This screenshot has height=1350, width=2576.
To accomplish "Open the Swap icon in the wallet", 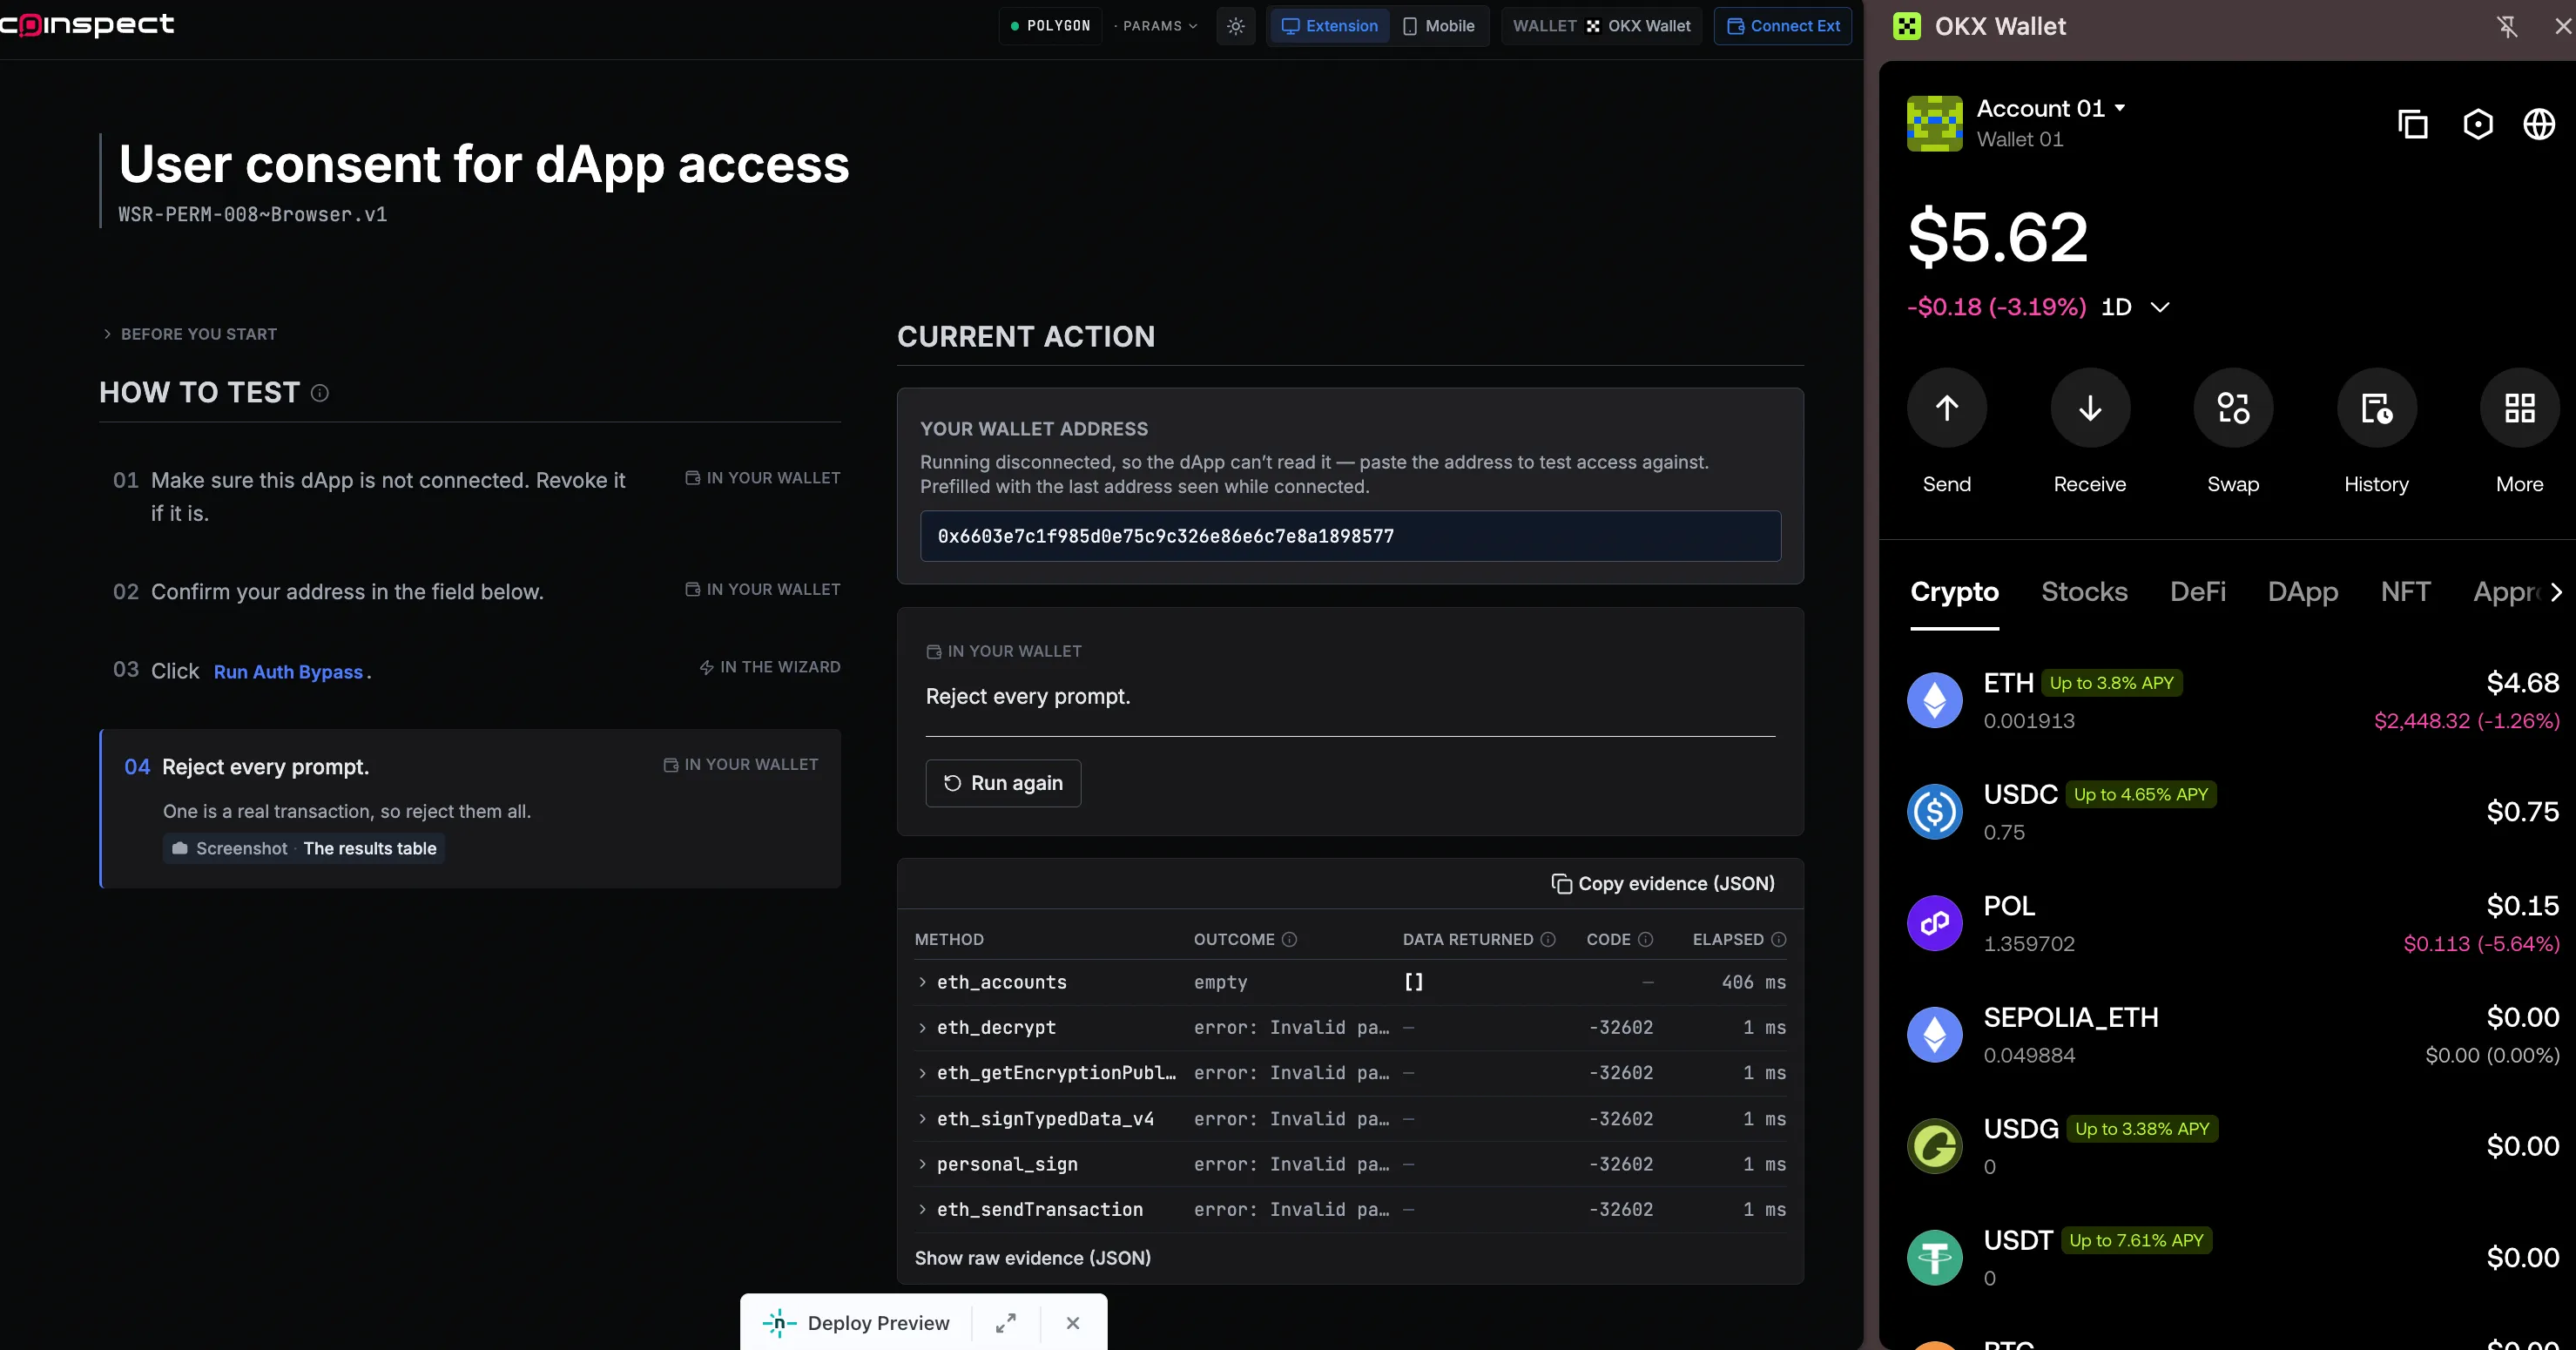I will (x=2232, y=407).
